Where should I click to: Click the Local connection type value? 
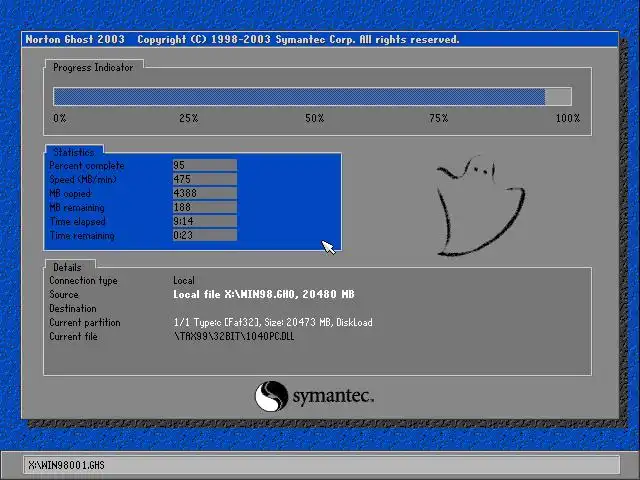(184, 280)
